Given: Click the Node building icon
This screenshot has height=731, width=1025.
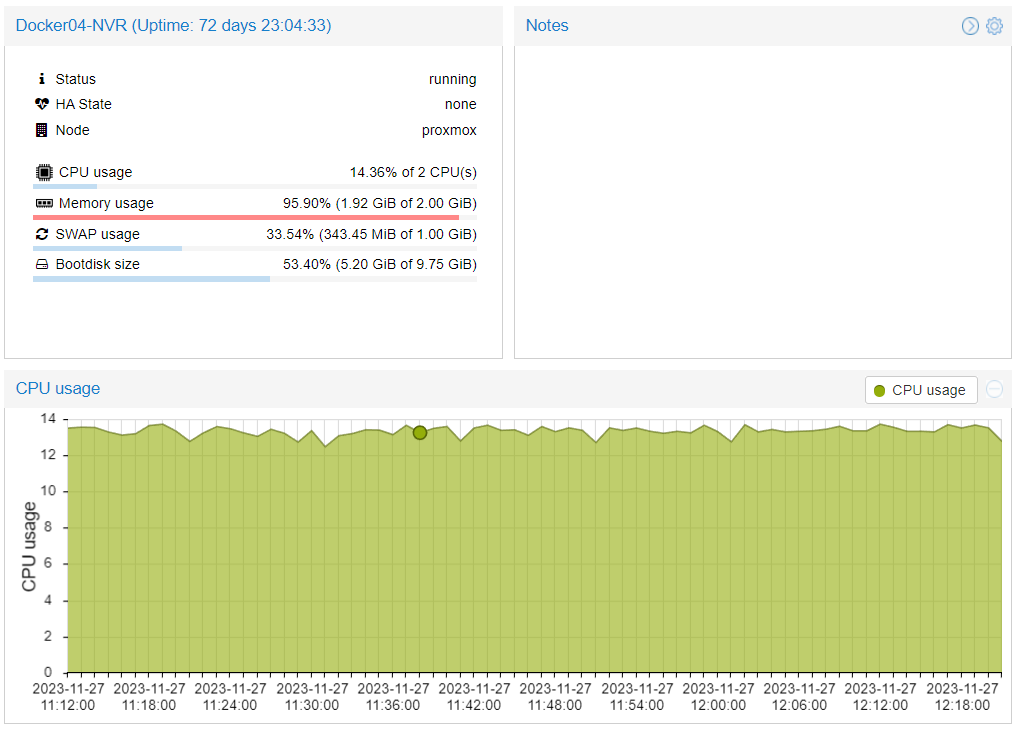Looking at the screenshot, I should click(41, 130).
